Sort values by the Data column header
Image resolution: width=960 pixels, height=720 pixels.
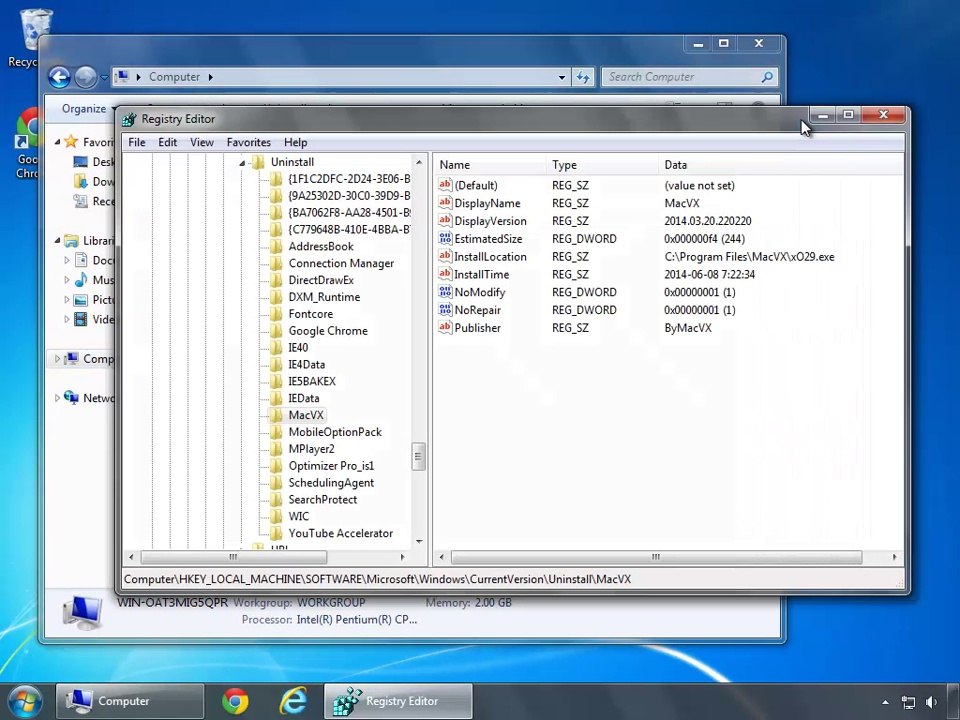click(780, 165)
